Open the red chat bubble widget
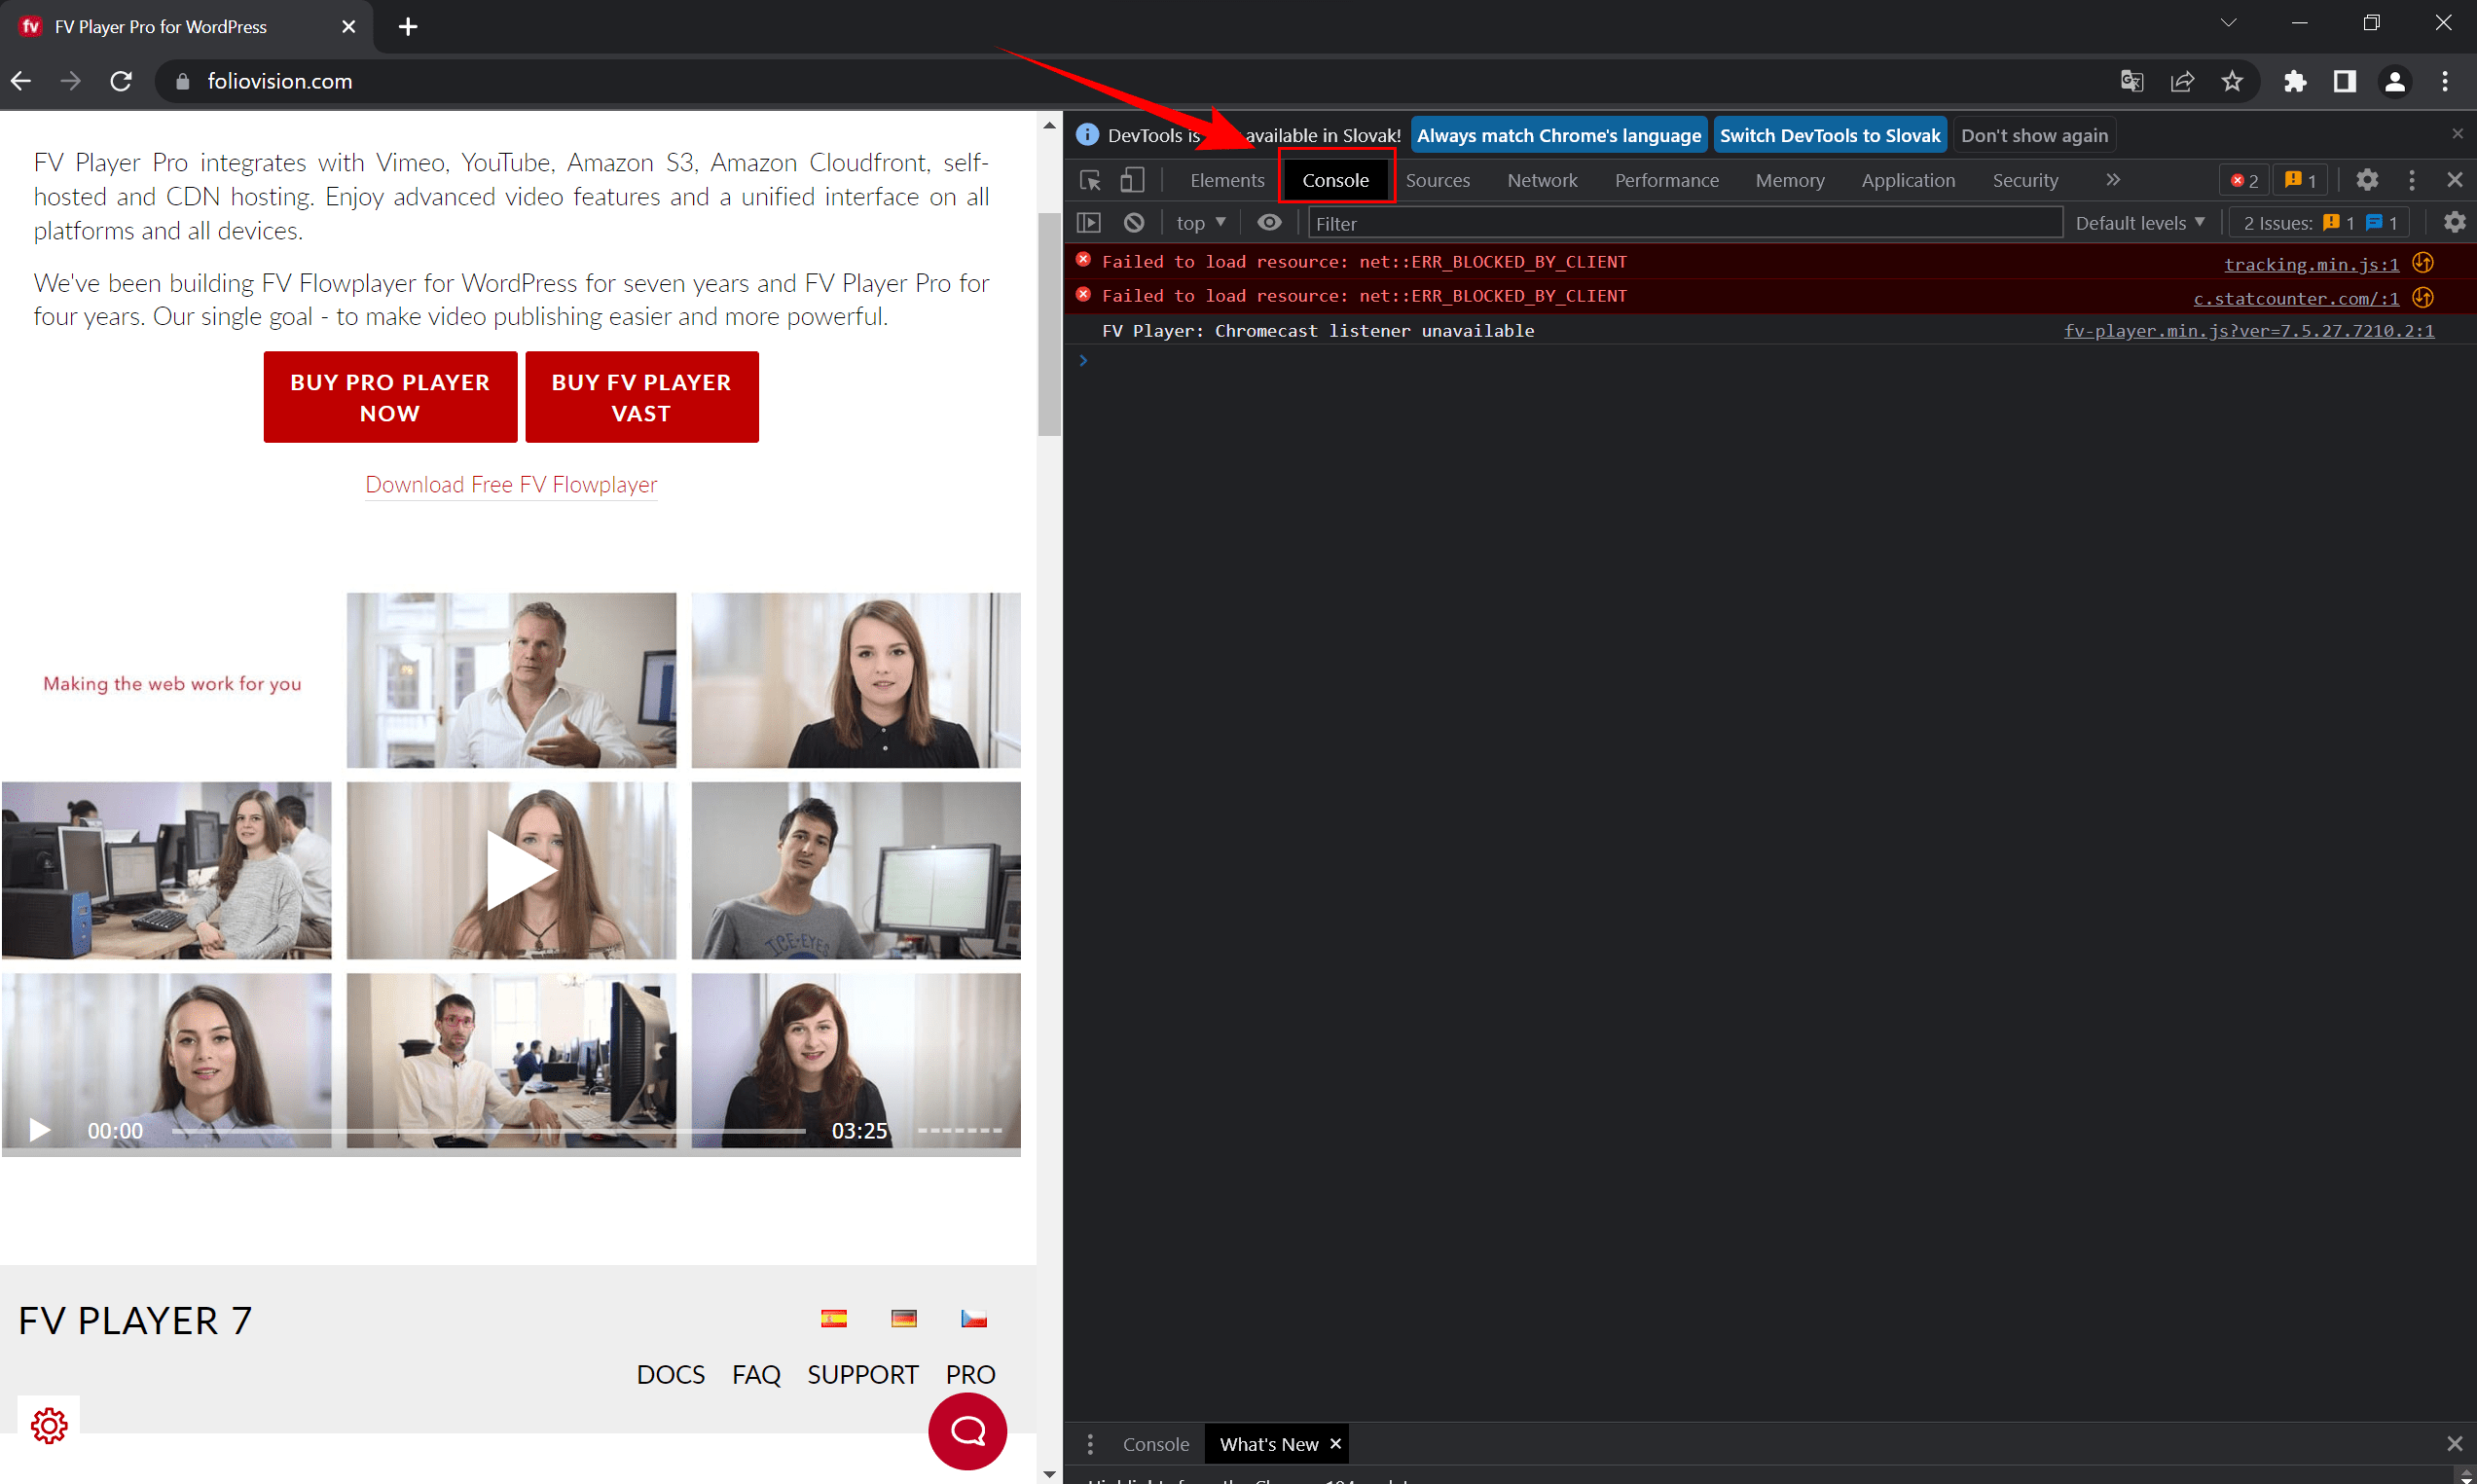Viewport: 2477px width, 1484px height. (x=967, y=1431)
